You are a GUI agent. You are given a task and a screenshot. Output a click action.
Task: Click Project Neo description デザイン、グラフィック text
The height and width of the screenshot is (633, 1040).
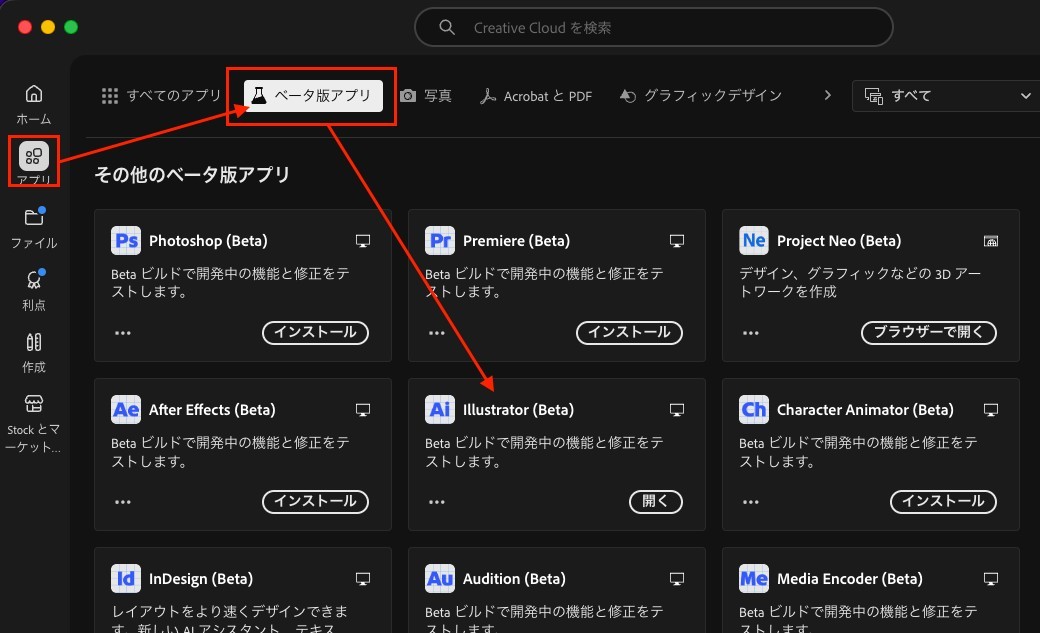click(x=860, y=282)
